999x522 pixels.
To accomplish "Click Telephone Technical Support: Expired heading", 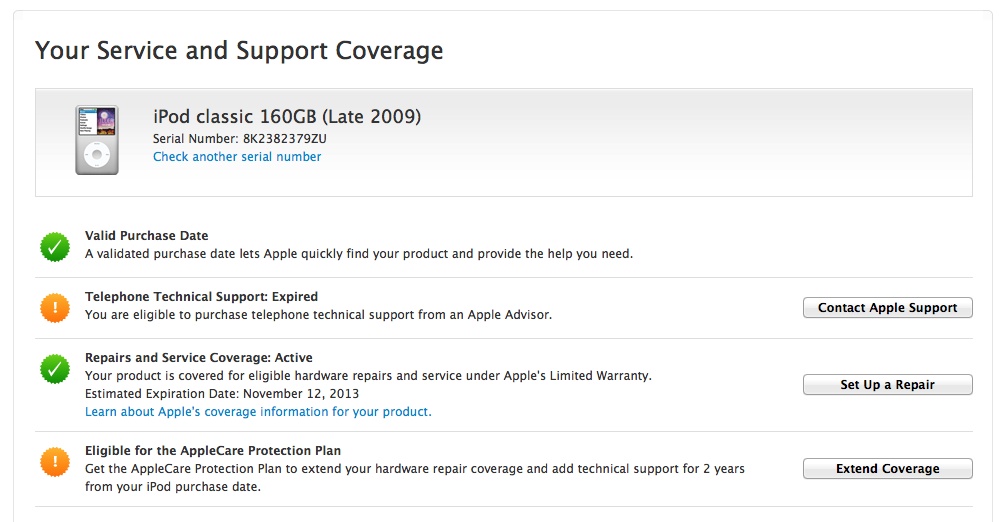I will [x=201, y=296].
